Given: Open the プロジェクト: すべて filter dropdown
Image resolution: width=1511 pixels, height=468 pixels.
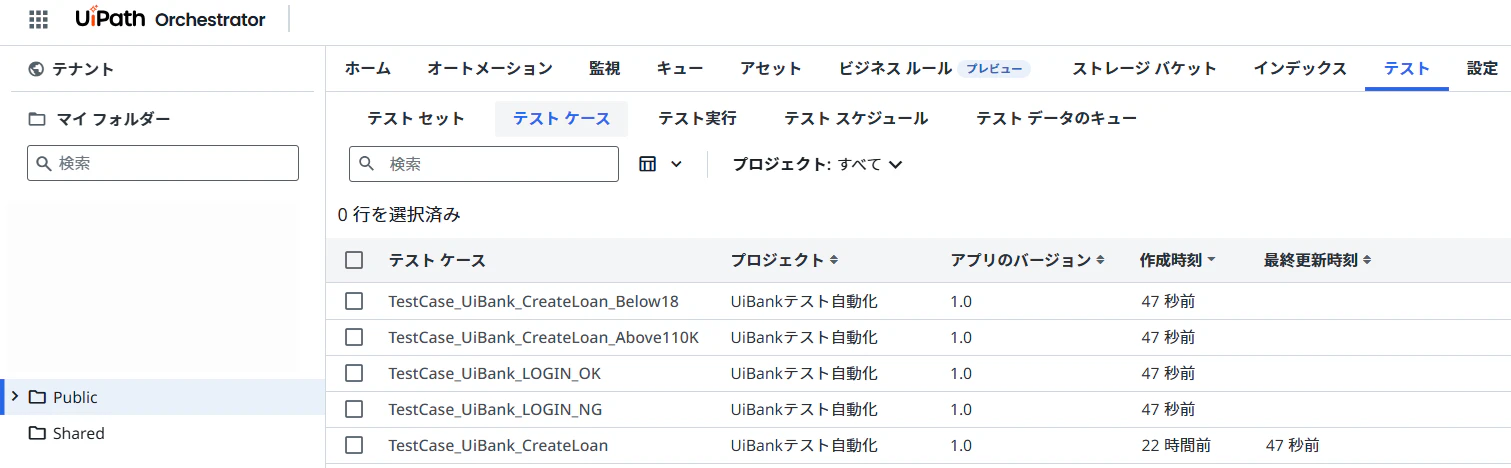Looking at the screenshot, I should 818,164.
